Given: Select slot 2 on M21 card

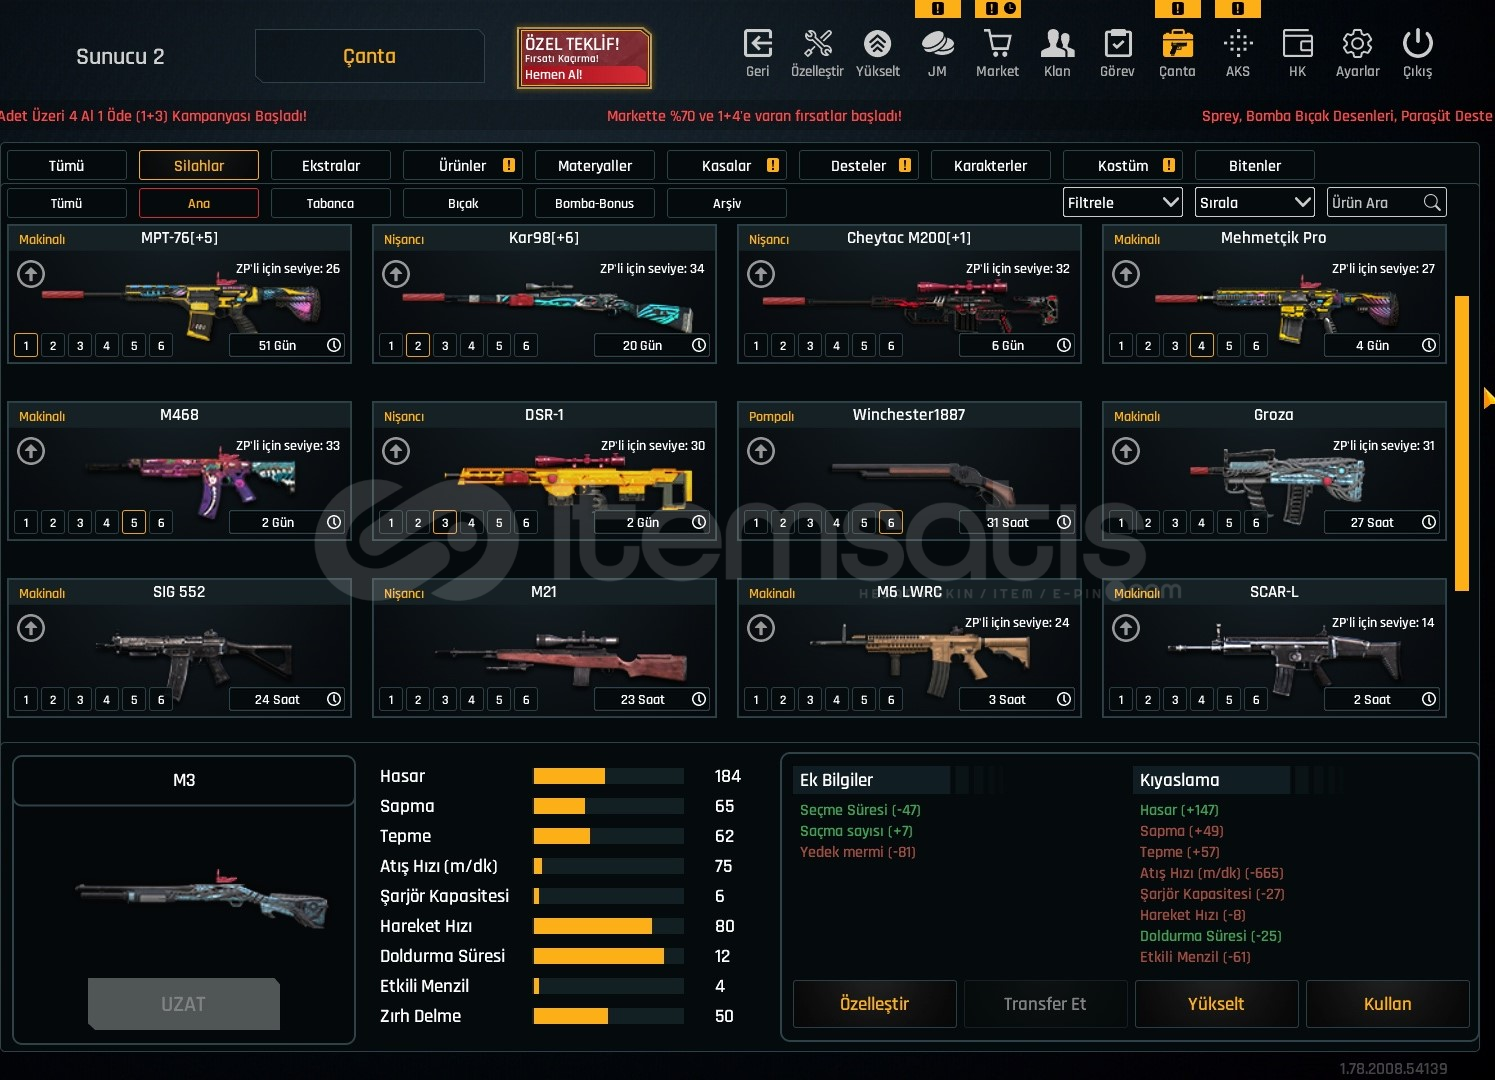Looking at the screenshot, I should tap(418, 699).
